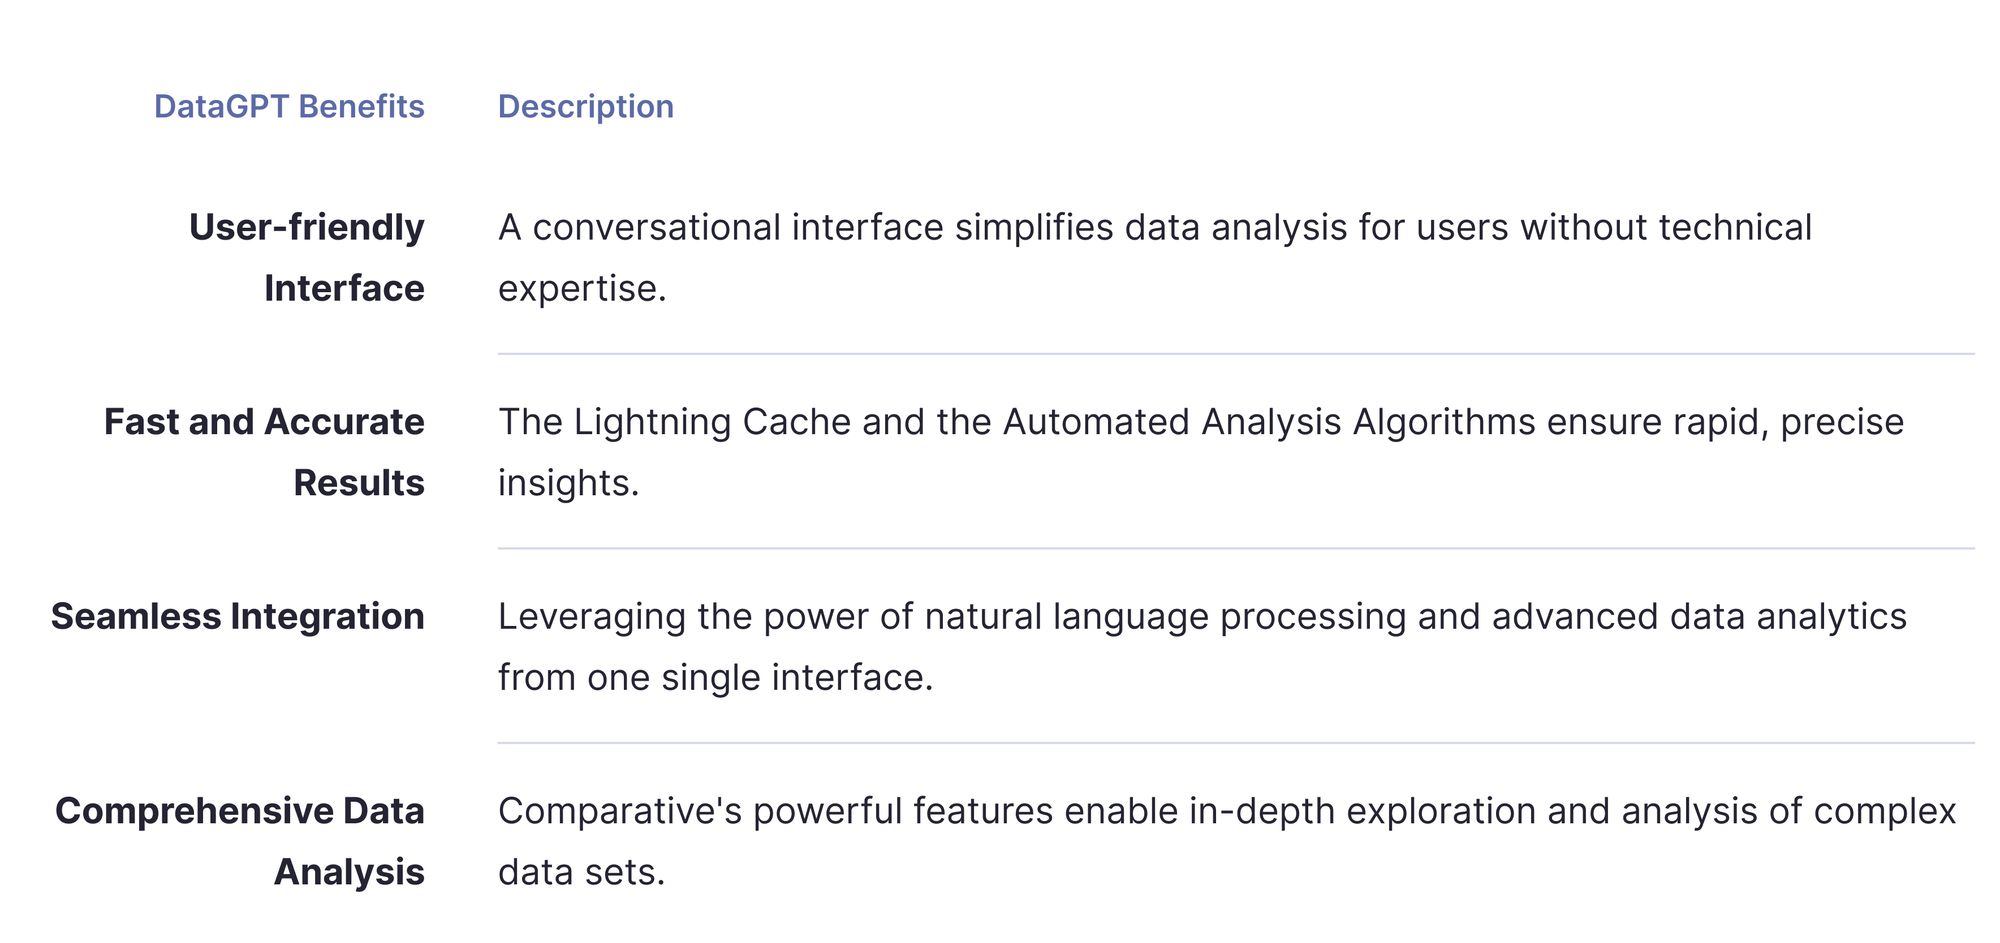The image size is (2000, 943).
Task: Click the word 'Interface' in first label
Action: point(344,288)
